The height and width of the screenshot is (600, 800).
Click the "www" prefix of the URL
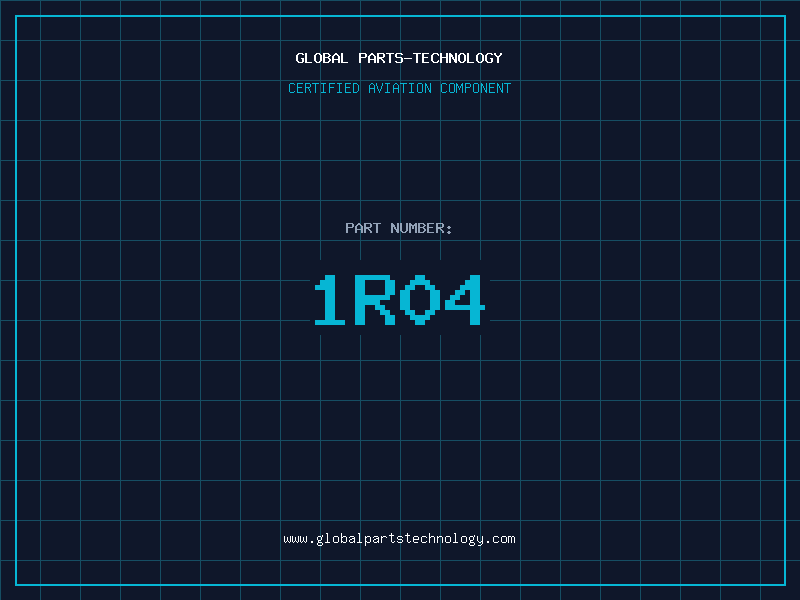[295, 539]
